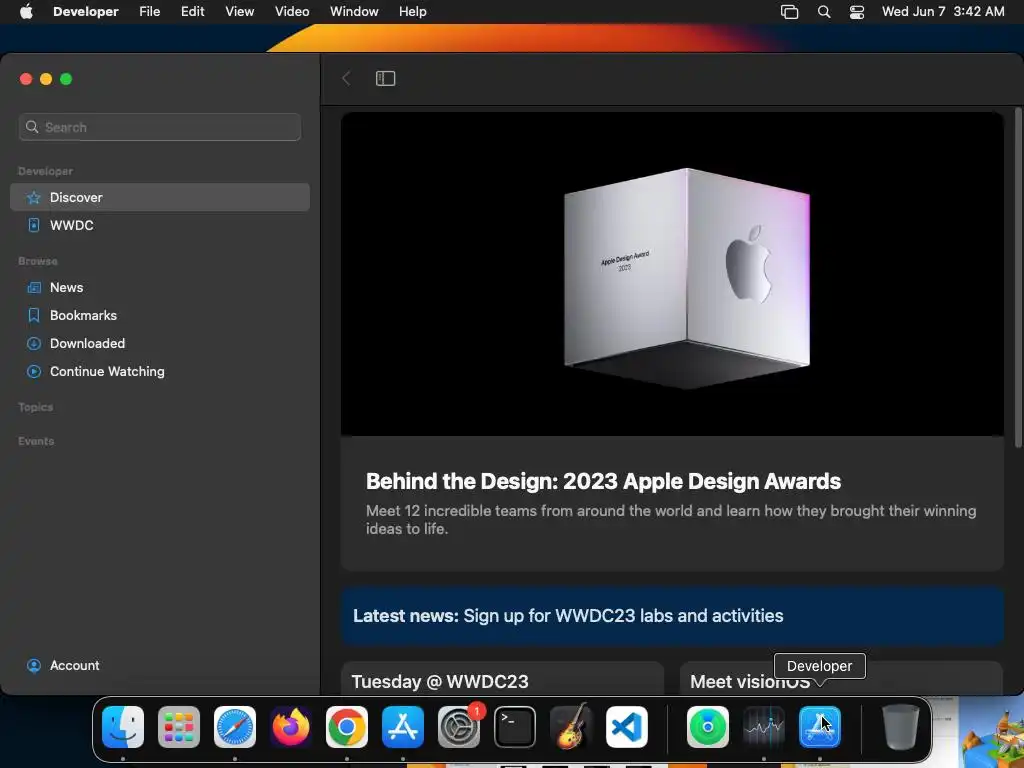Click the red window close button
The height and width of the screenshot is (768, 1024).
click(26, 79)
